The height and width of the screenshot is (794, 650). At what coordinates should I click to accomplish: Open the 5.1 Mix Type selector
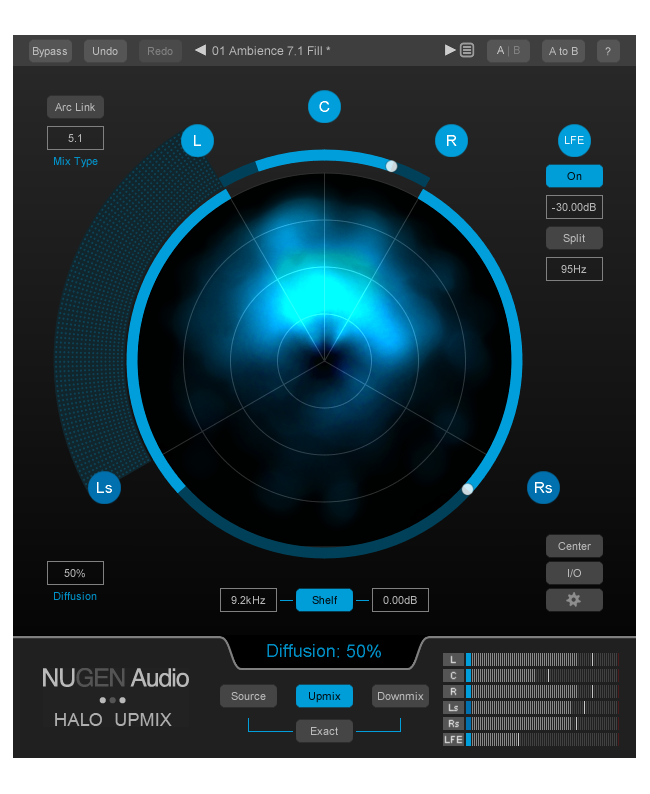point(75,138)
